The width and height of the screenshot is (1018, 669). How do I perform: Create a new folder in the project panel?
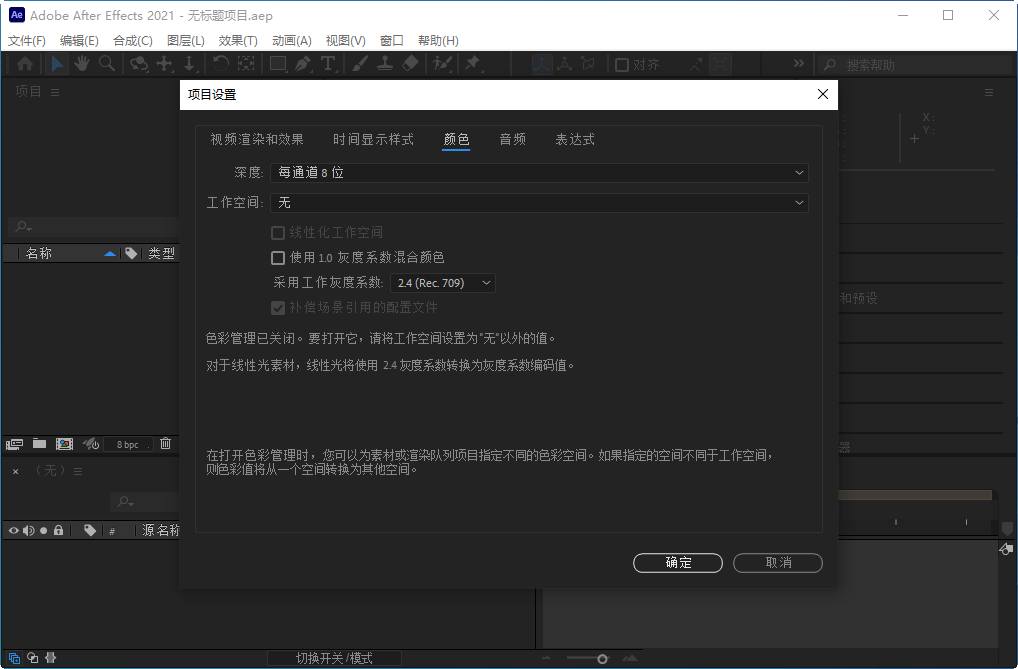pyautogui.click(x=39, y=444)
